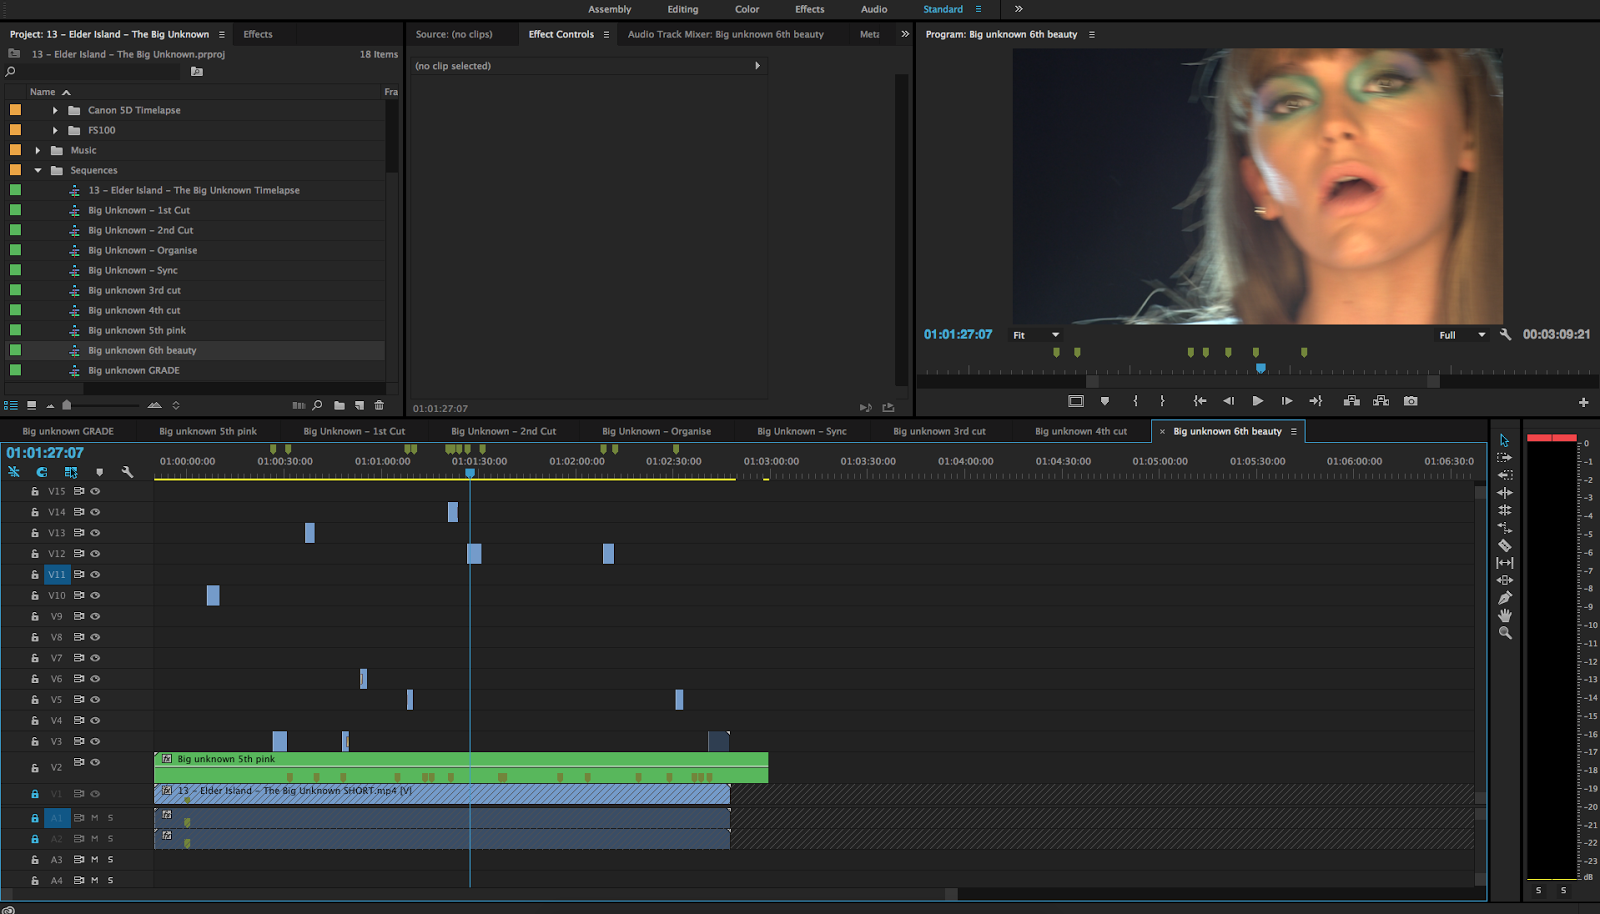Click the Lift icon in the Program monitor

[x=1352, y=401]
